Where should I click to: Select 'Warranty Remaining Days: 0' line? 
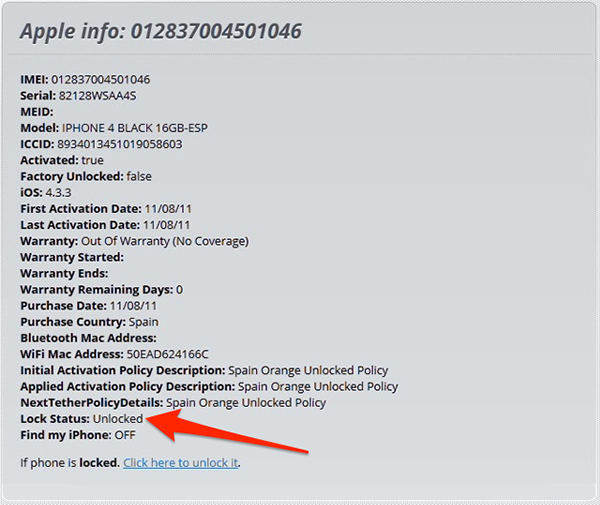click(101, 290)
